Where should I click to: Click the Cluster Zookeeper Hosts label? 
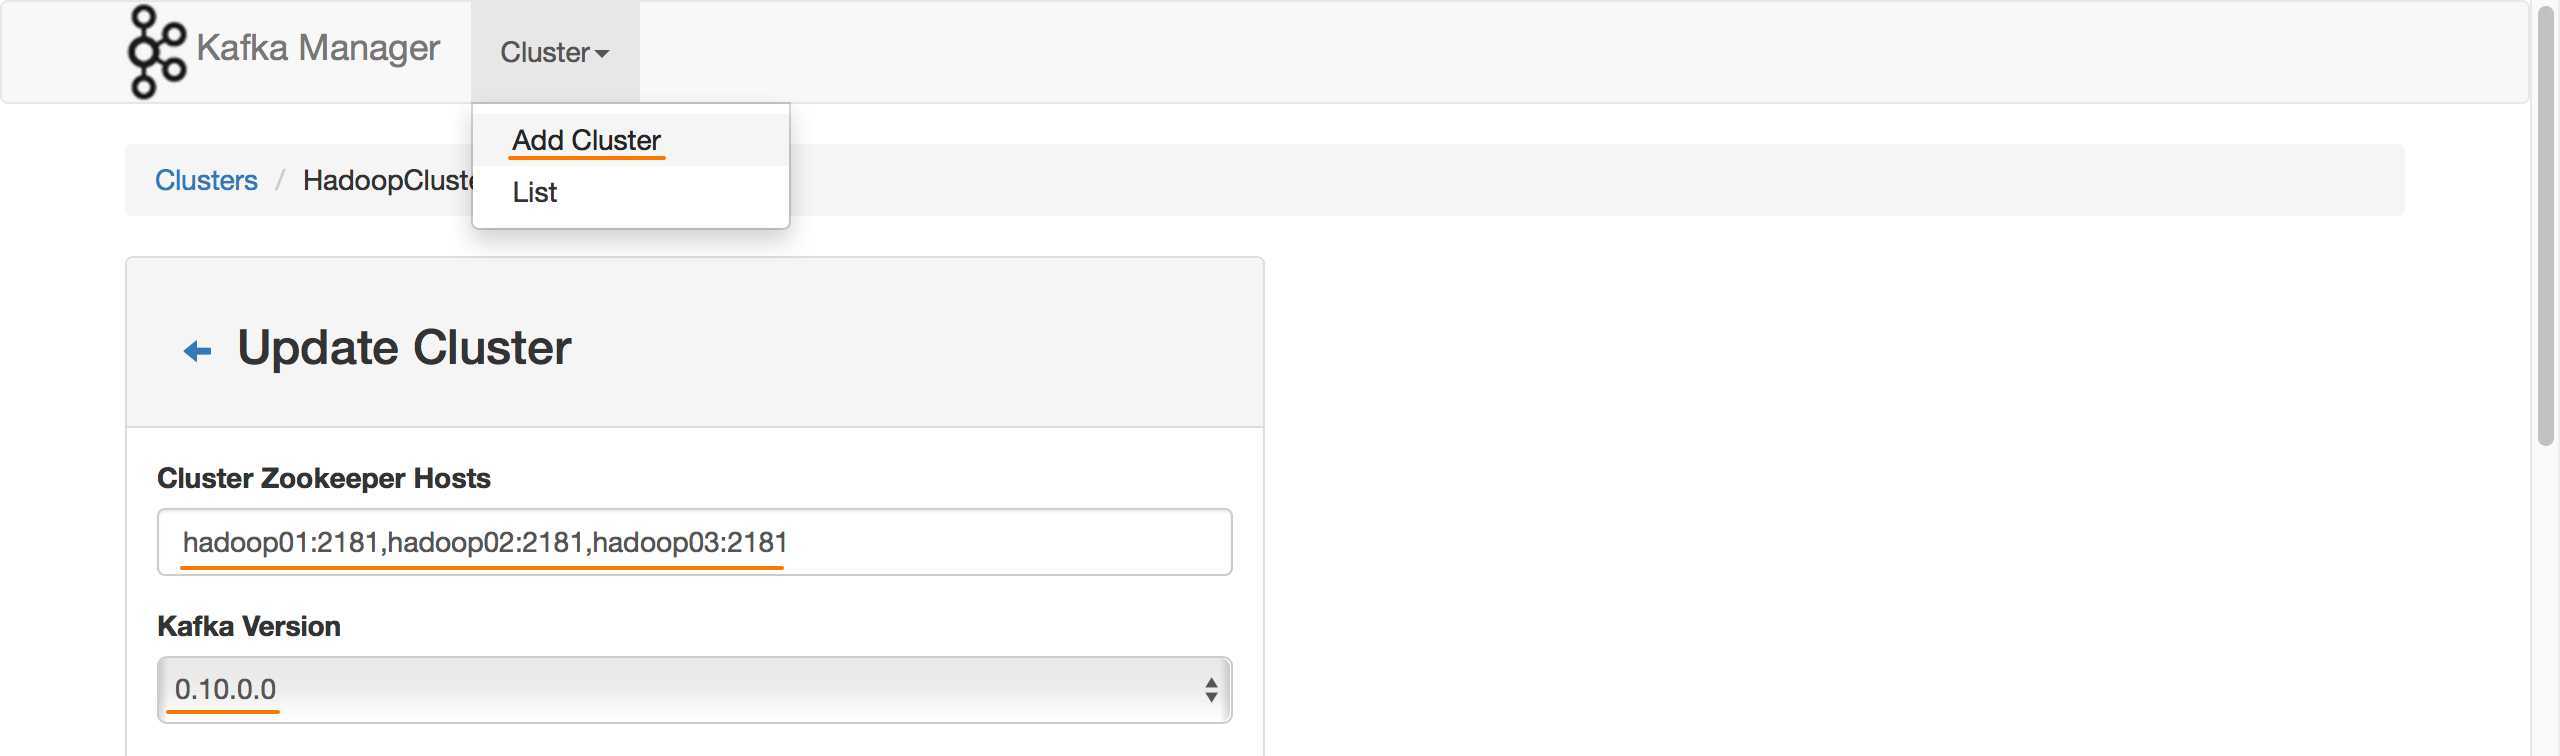pos(324,478)
